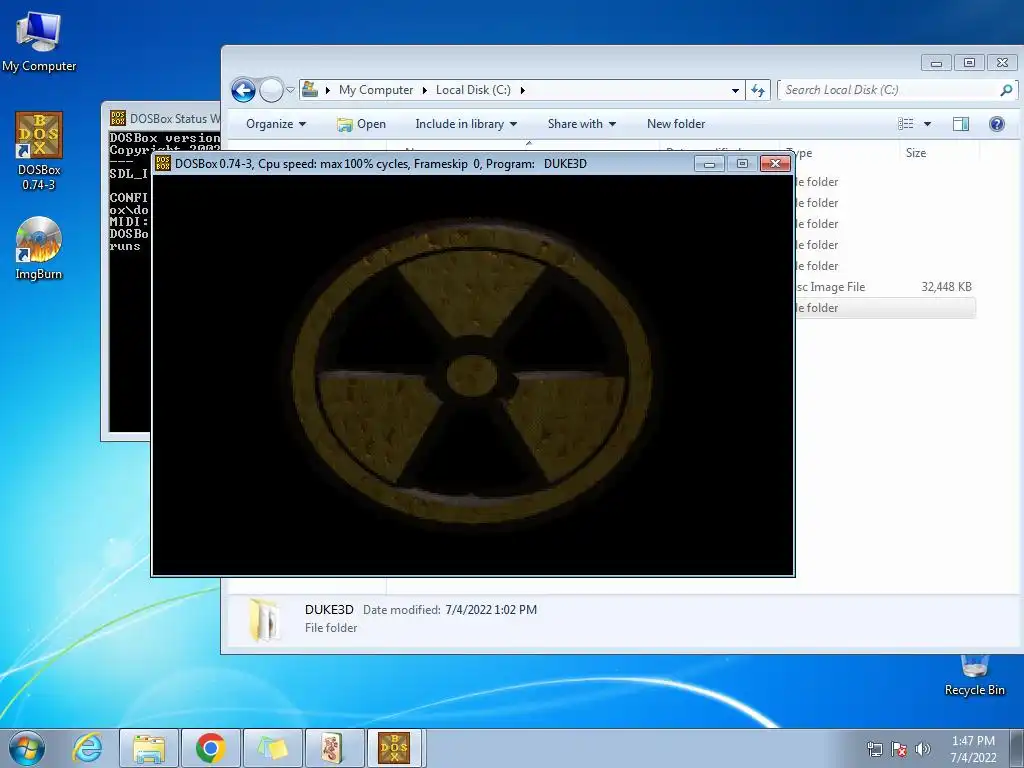Create a New folder from the toolbar

676,124
